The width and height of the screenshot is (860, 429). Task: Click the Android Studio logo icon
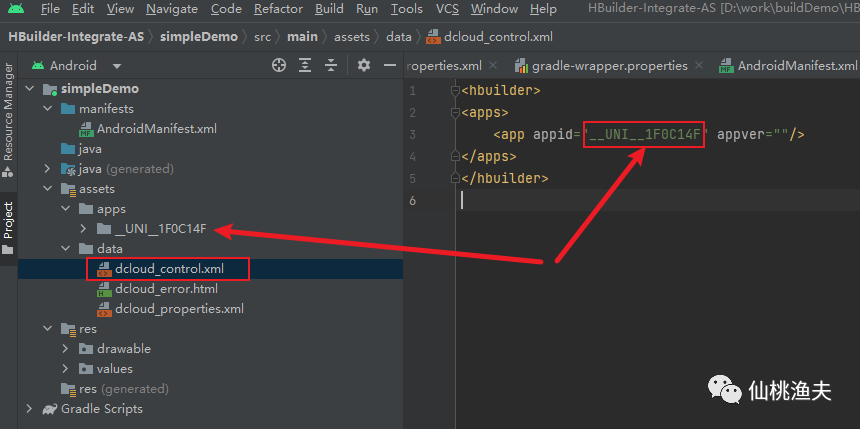(x=16, y=8)
